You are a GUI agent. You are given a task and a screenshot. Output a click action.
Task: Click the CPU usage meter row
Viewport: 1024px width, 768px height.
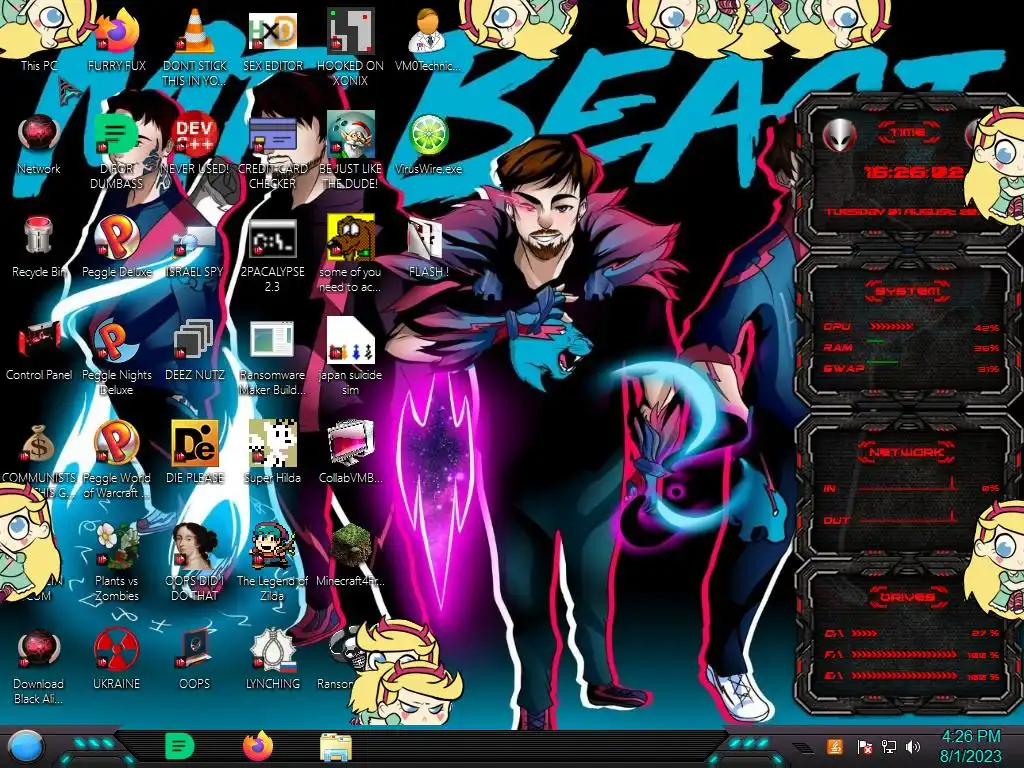911,327
